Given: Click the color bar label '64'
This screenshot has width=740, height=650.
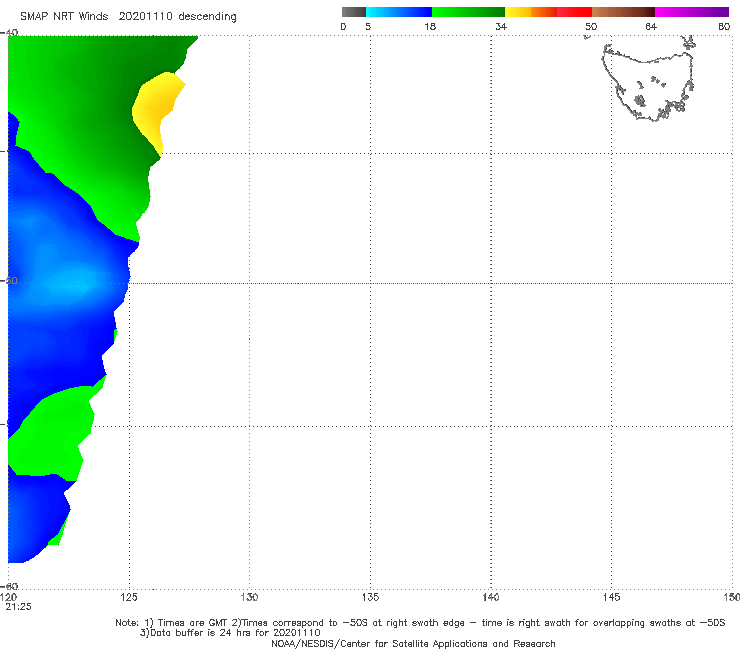Looking at the screenshot, I should pos(651,26).
